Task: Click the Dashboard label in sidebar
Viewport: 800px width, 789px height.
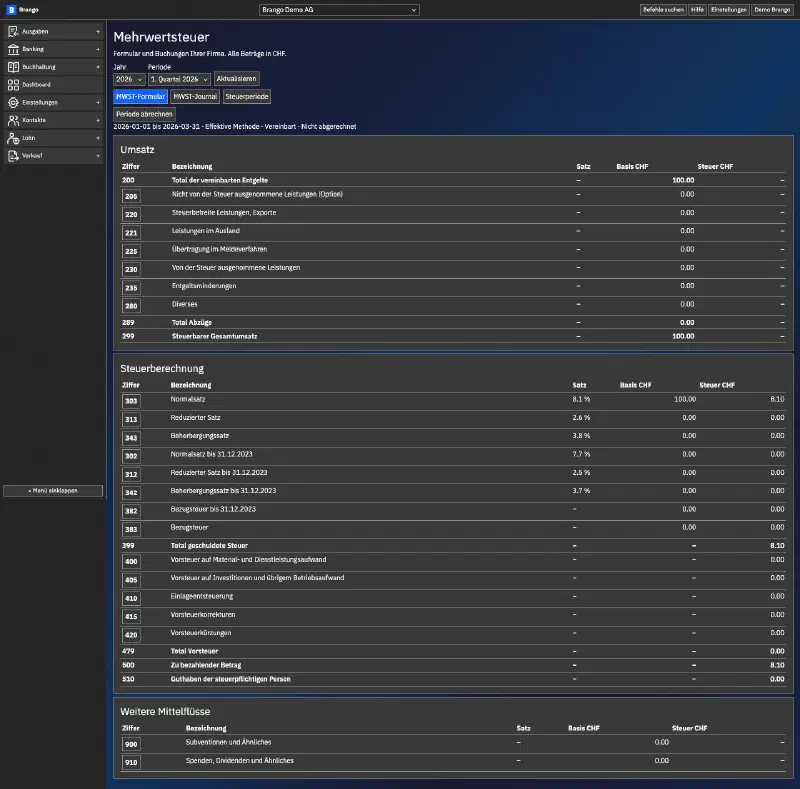Action: click(x=36, y=85)
